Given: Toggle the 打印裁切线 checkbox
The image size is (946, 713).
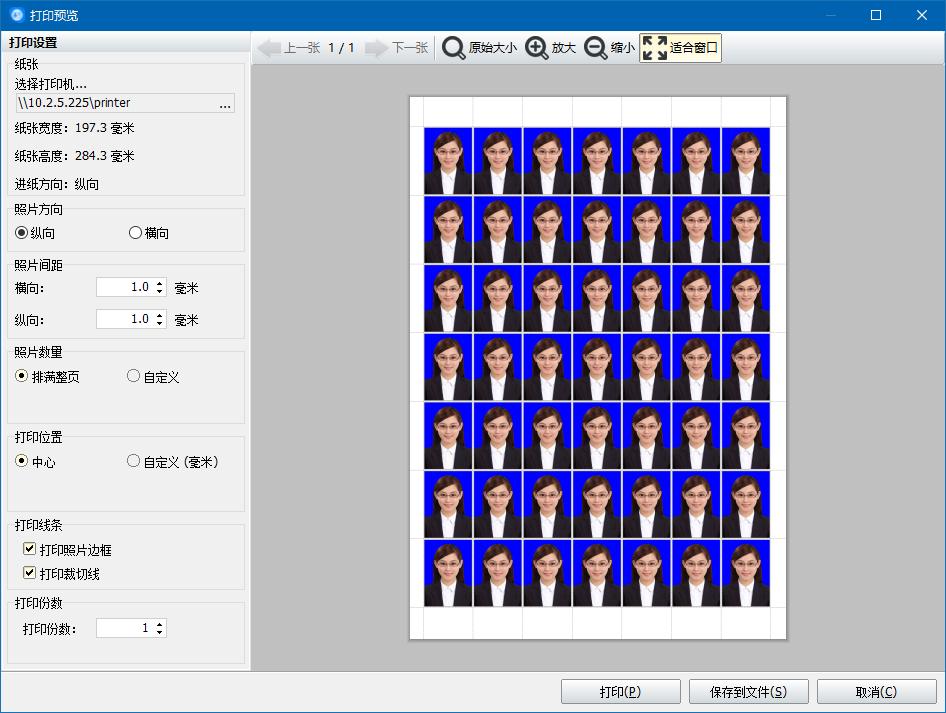Looking at the screenshot, I should click(x=29, y=572).
